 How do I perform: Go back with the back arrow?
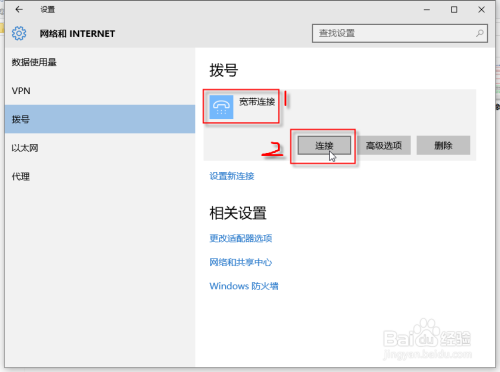[x=19, y=10]
